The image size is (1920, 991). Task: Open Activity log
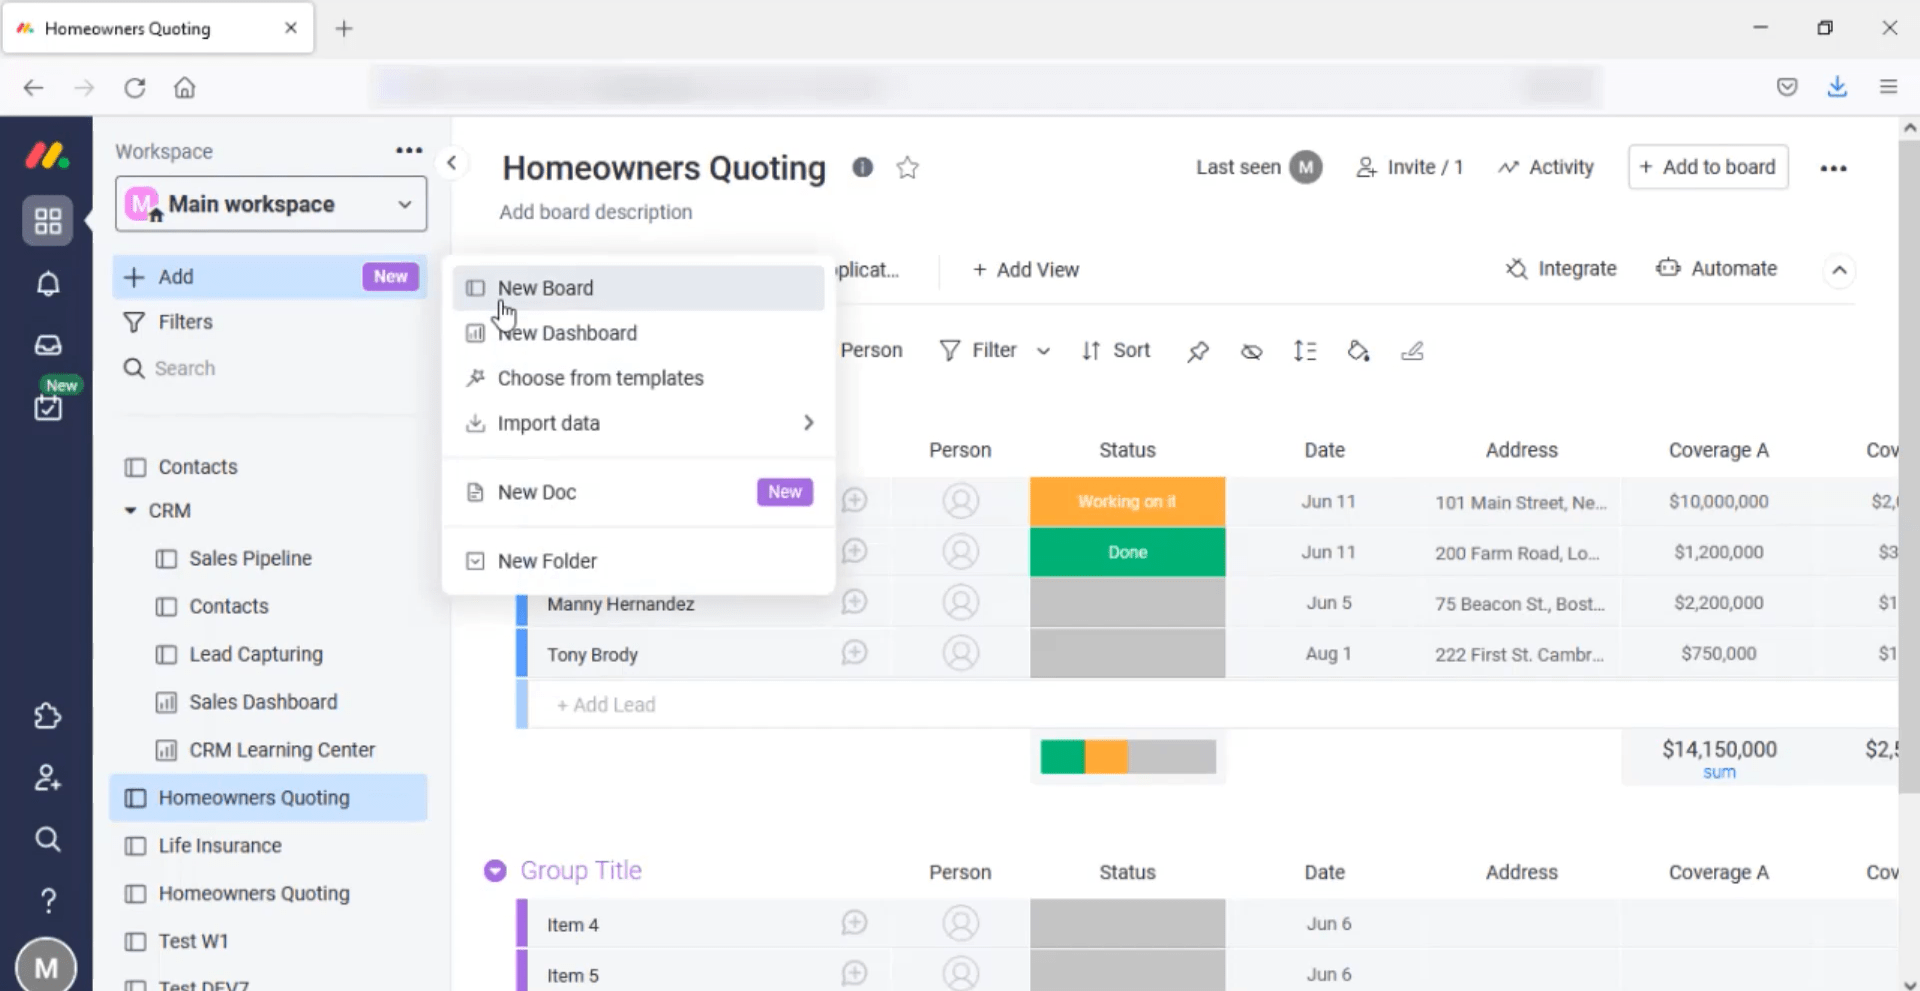click(x=1545, y=167)
